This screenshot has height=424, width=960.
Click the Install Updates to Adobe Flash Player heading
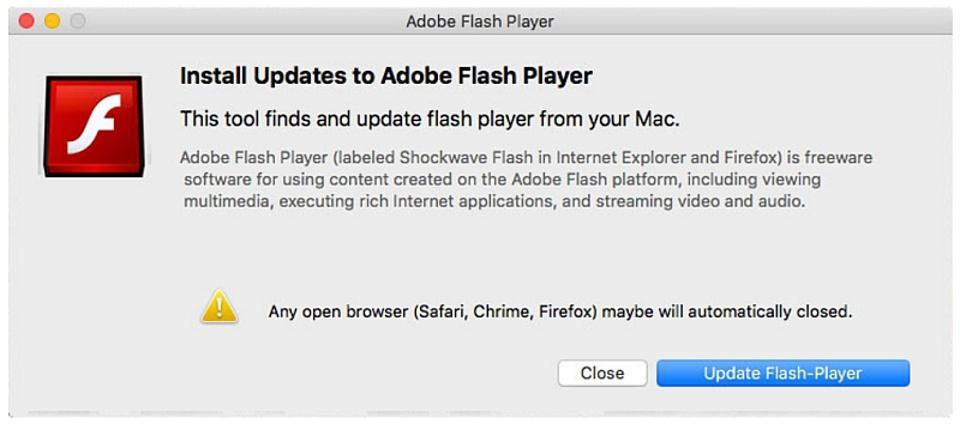pos(386,76)
